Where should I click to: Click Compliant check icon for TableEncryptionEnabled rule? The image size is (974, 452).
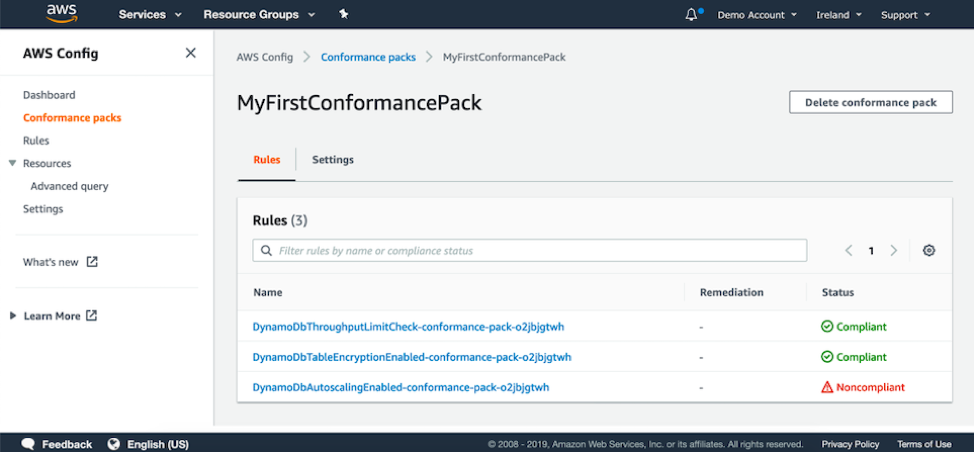point(827,357)
